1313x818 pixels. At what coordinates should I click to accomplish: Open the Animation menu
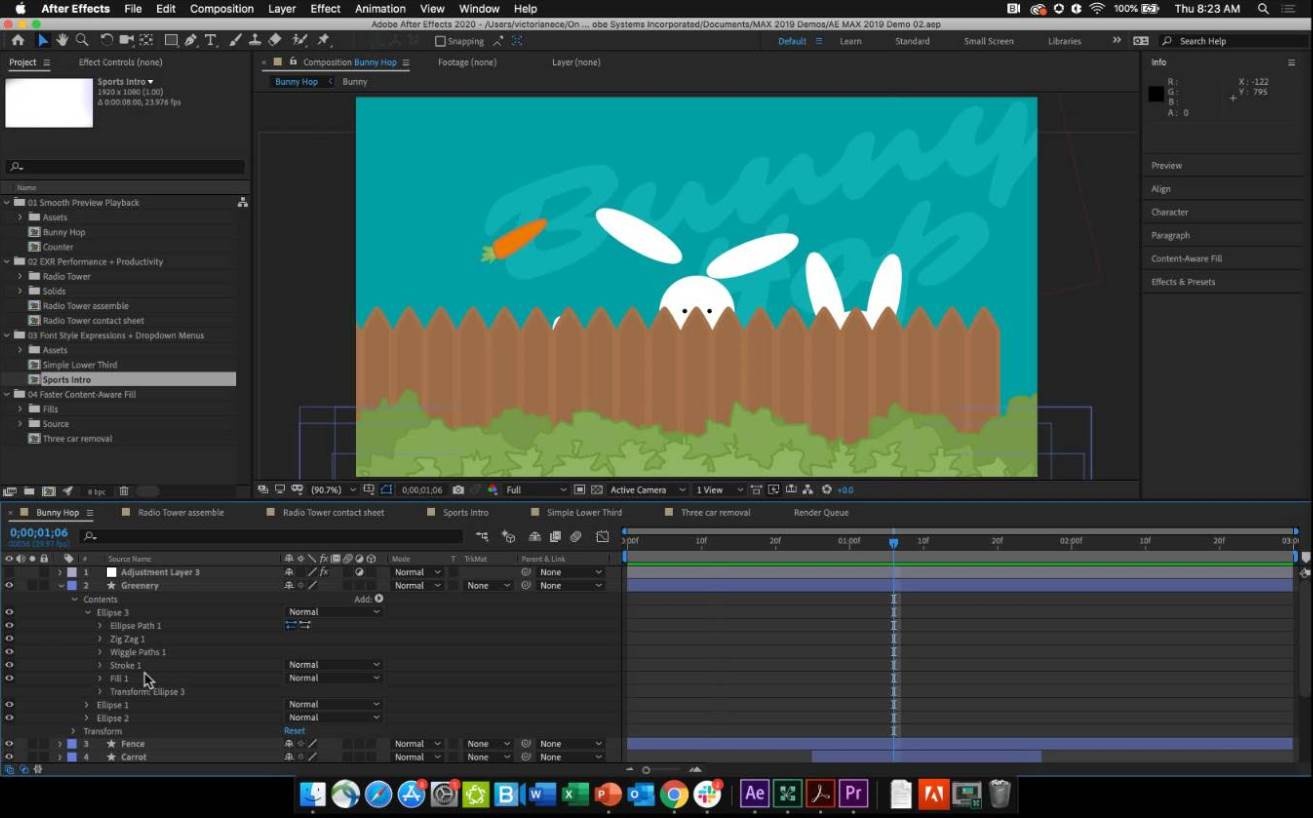[x=380, y=9]
